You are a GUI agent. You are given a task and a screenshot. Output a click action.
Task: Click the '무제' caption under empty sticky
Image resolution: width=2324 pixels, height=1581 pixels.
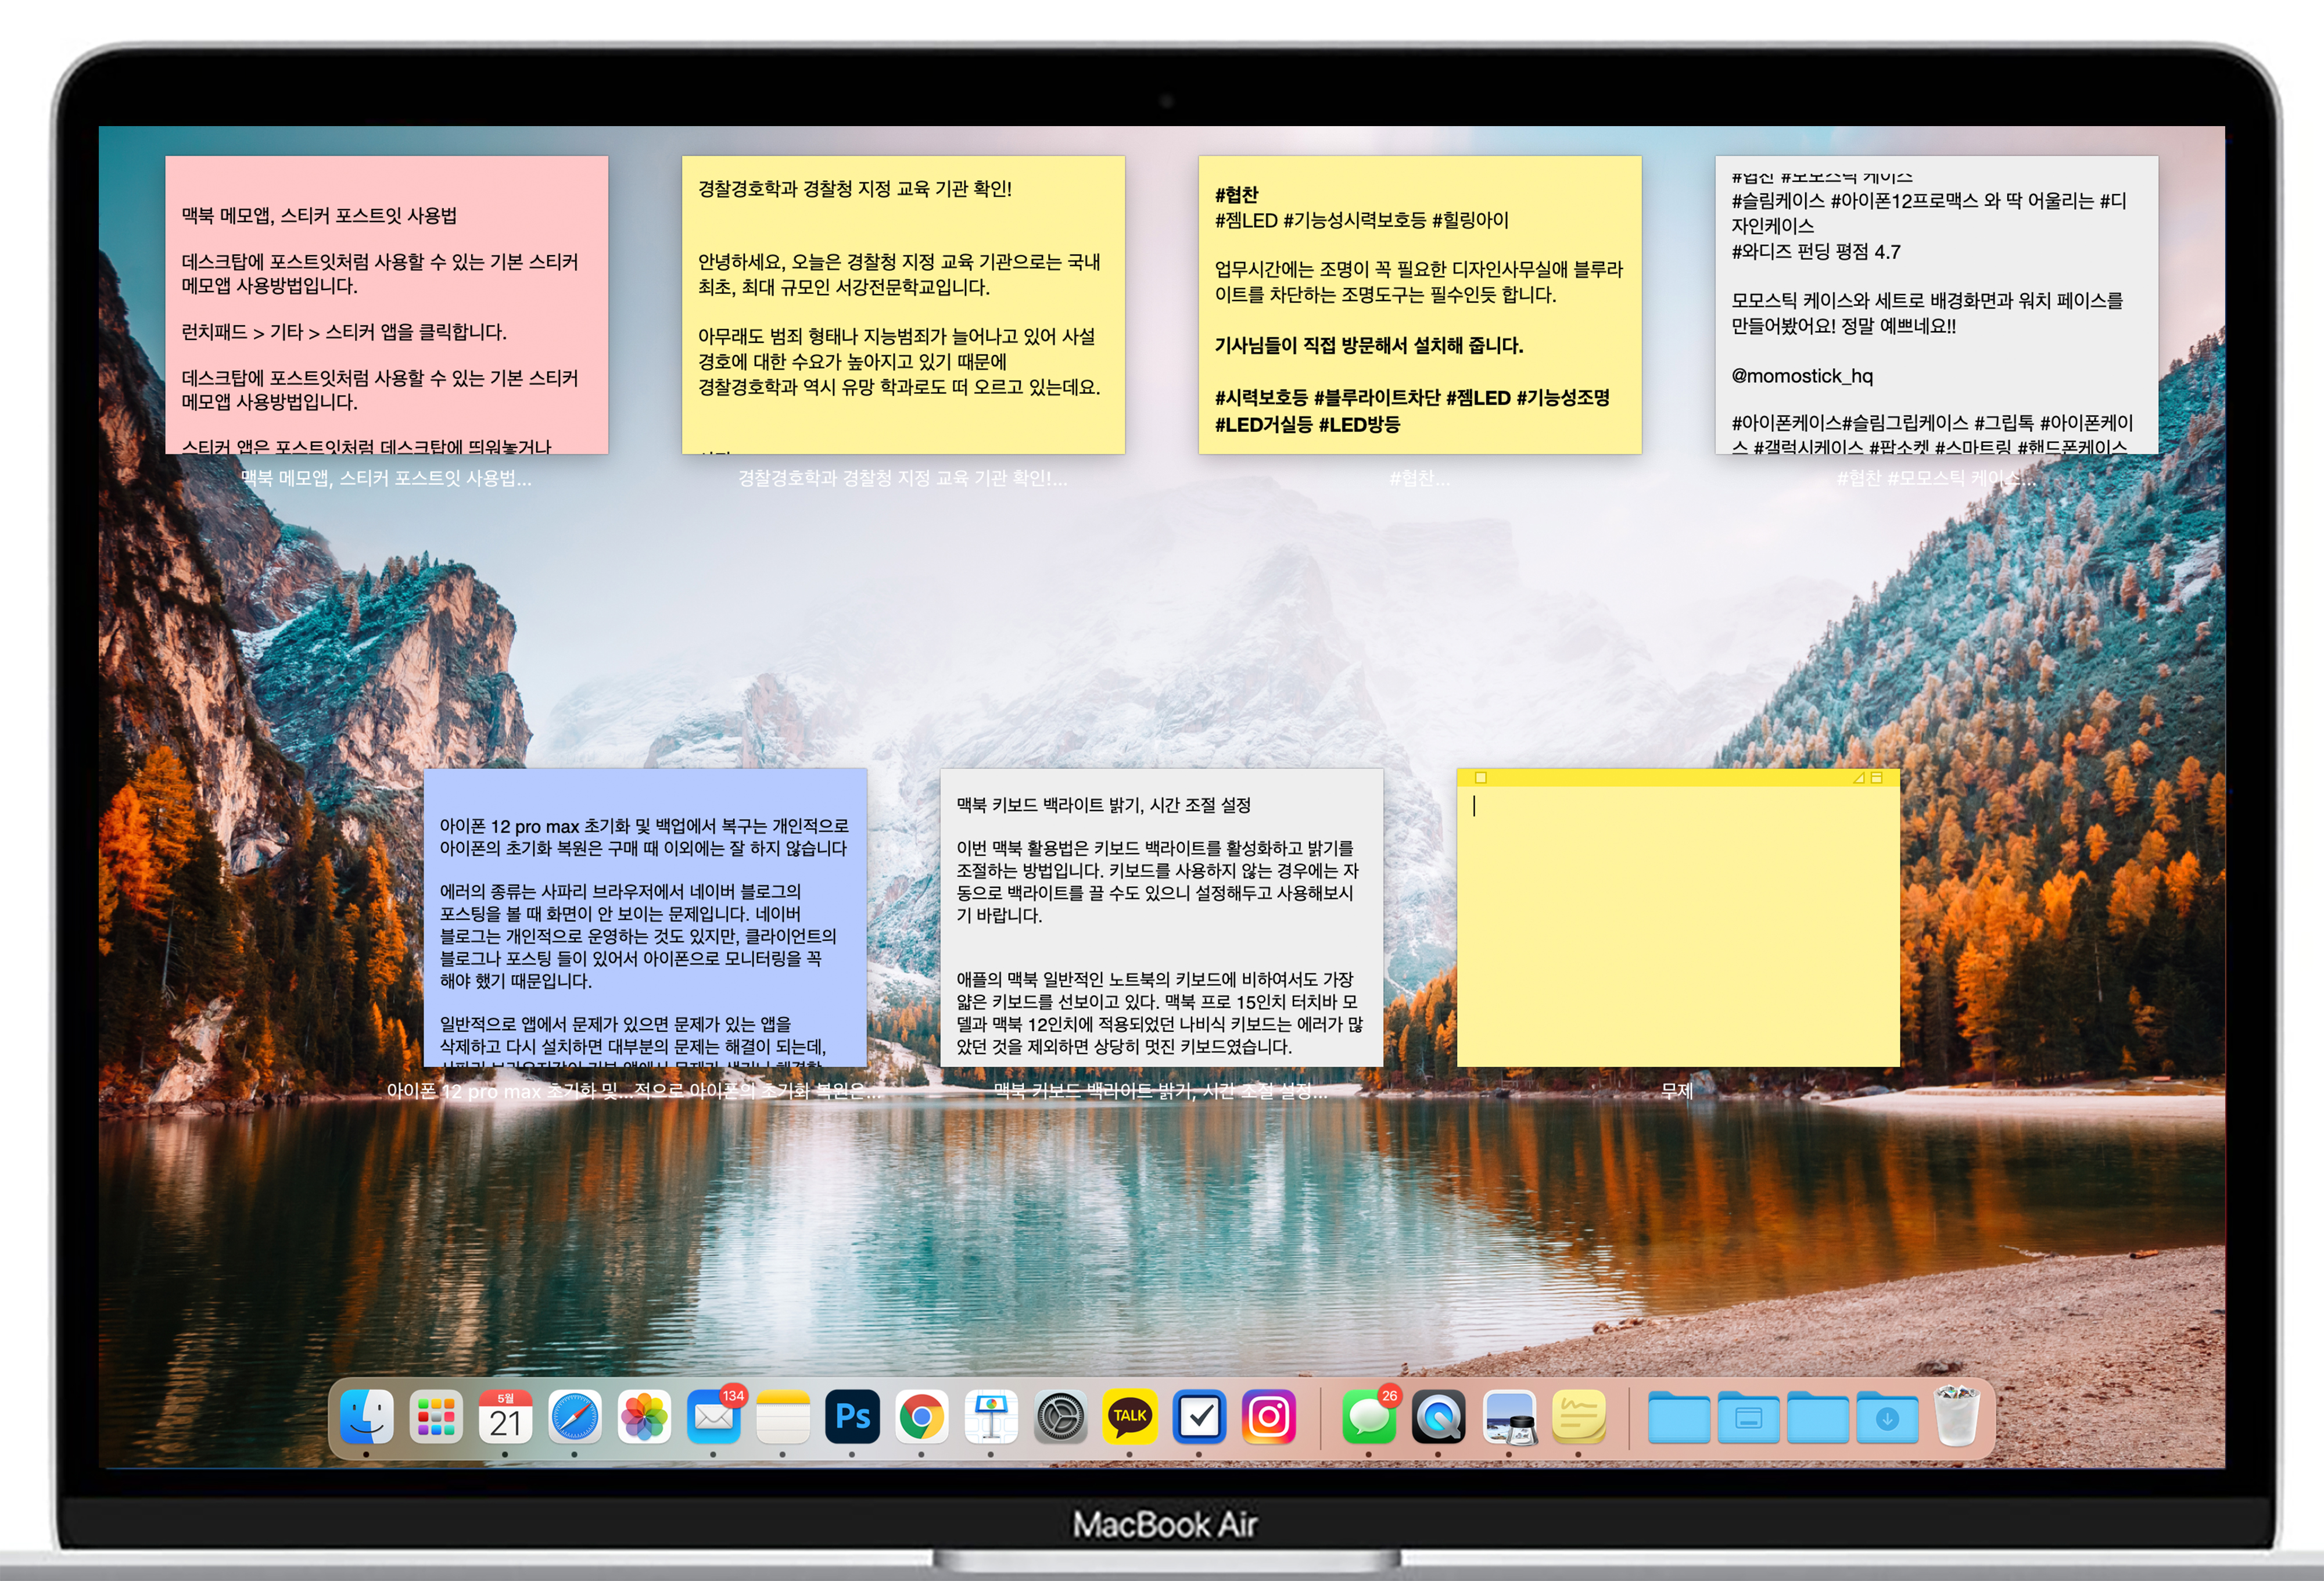pos(1677,1091)
